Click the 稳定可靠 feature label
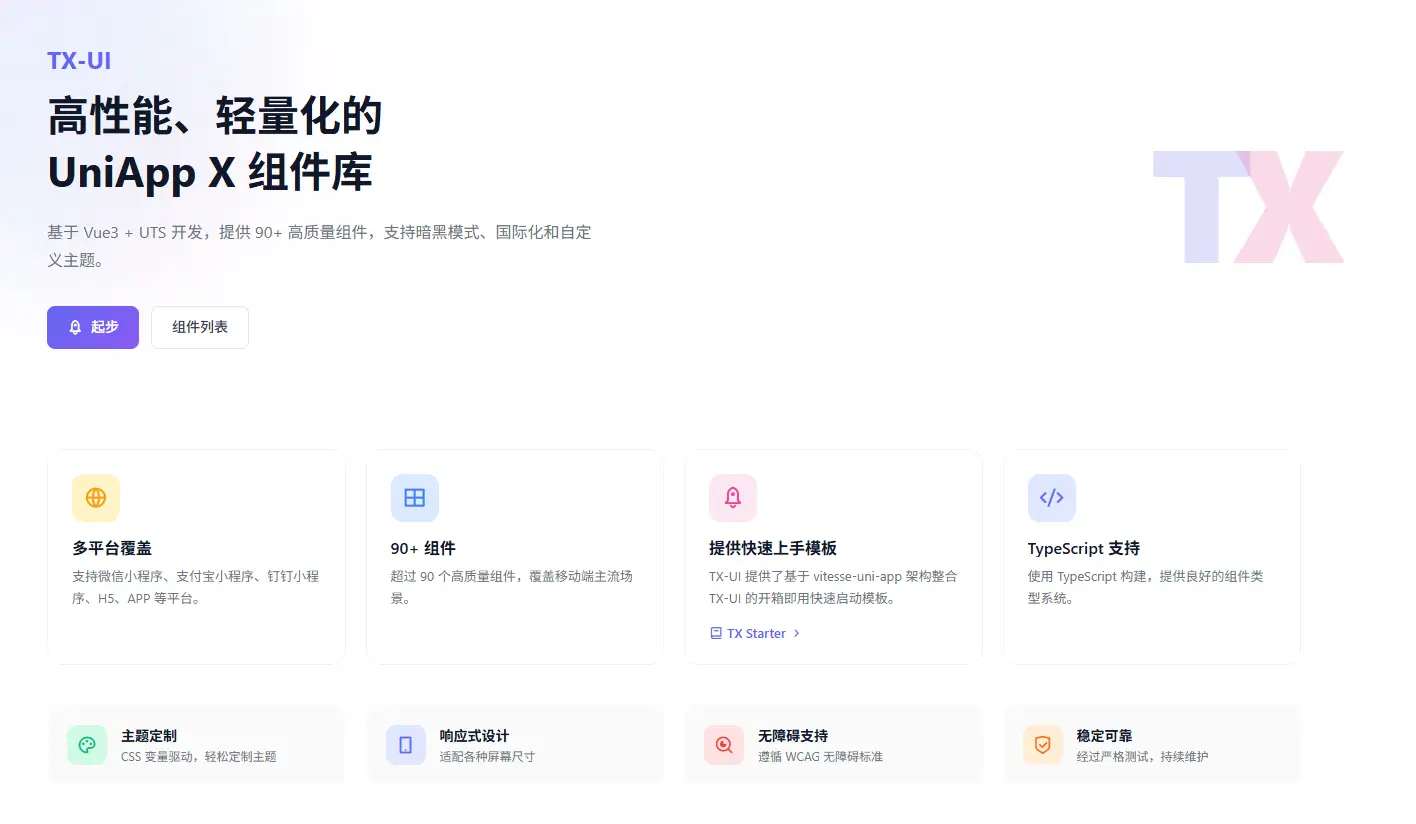This screenshot has height=824, width=1416. coord(1105,735)
